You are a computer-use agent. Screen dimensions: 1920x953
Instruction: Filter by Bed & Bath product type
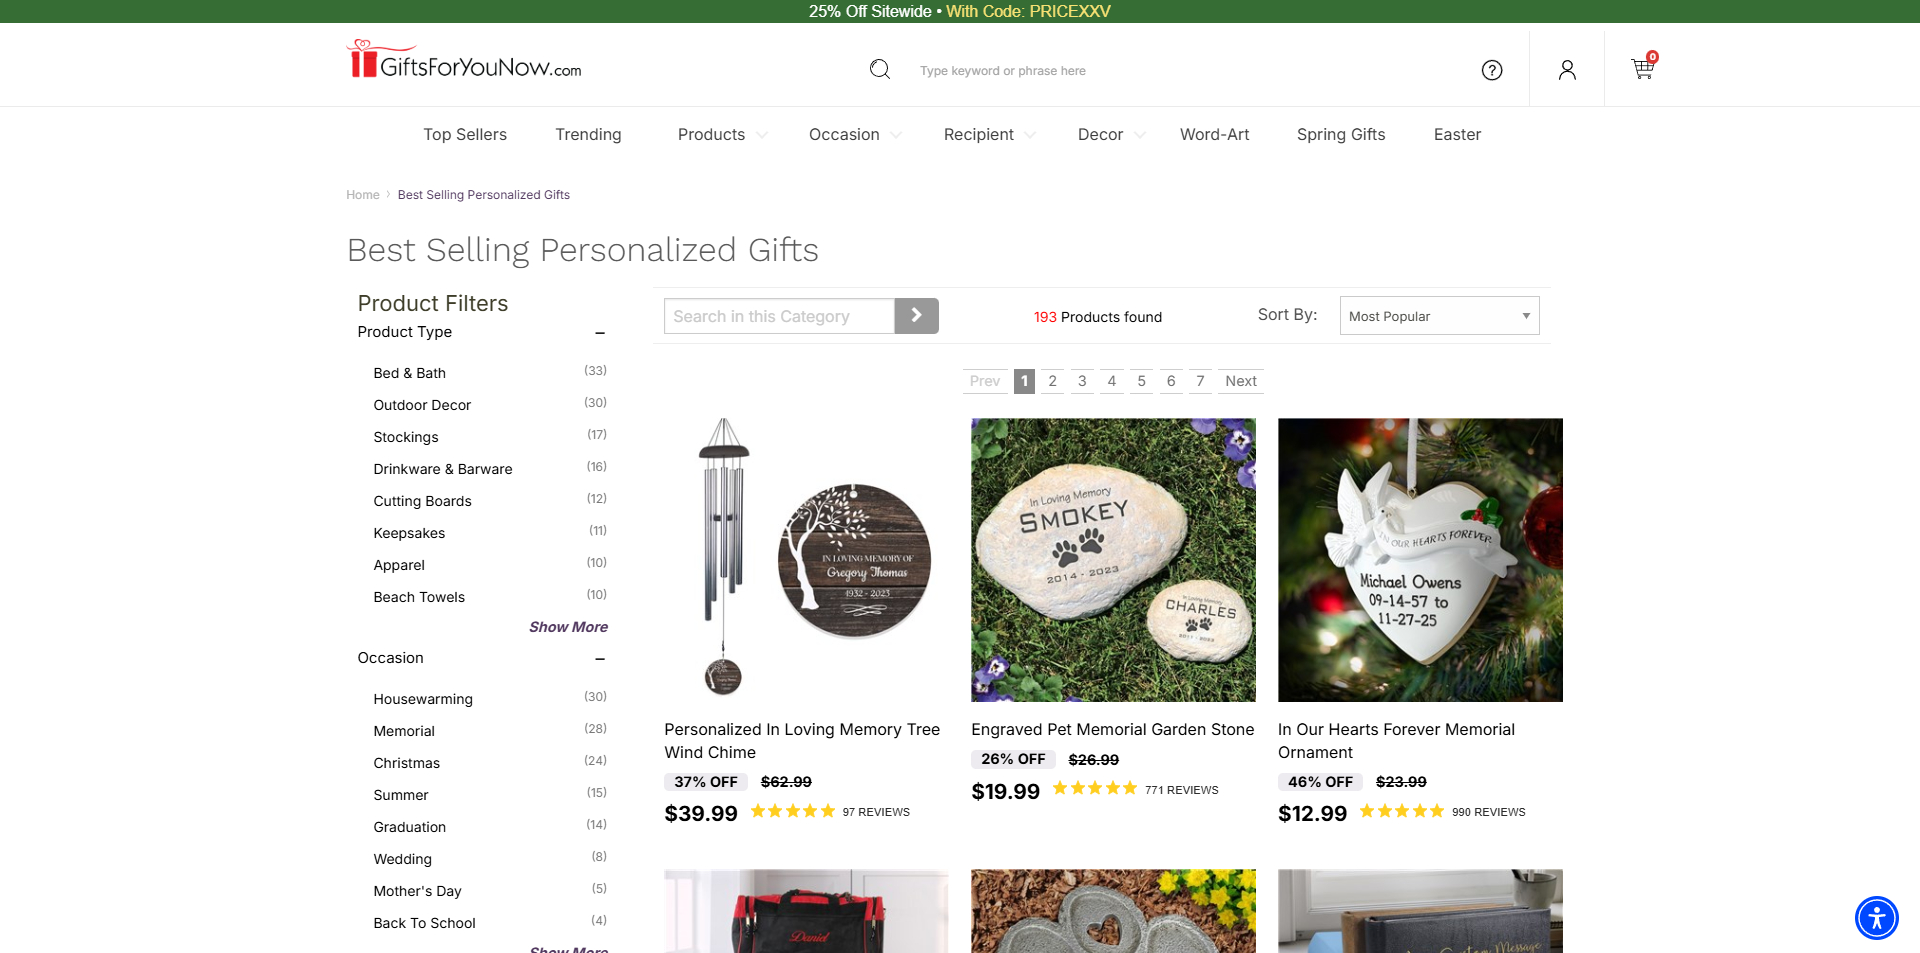pyautogui.click(x=410, y=373)
